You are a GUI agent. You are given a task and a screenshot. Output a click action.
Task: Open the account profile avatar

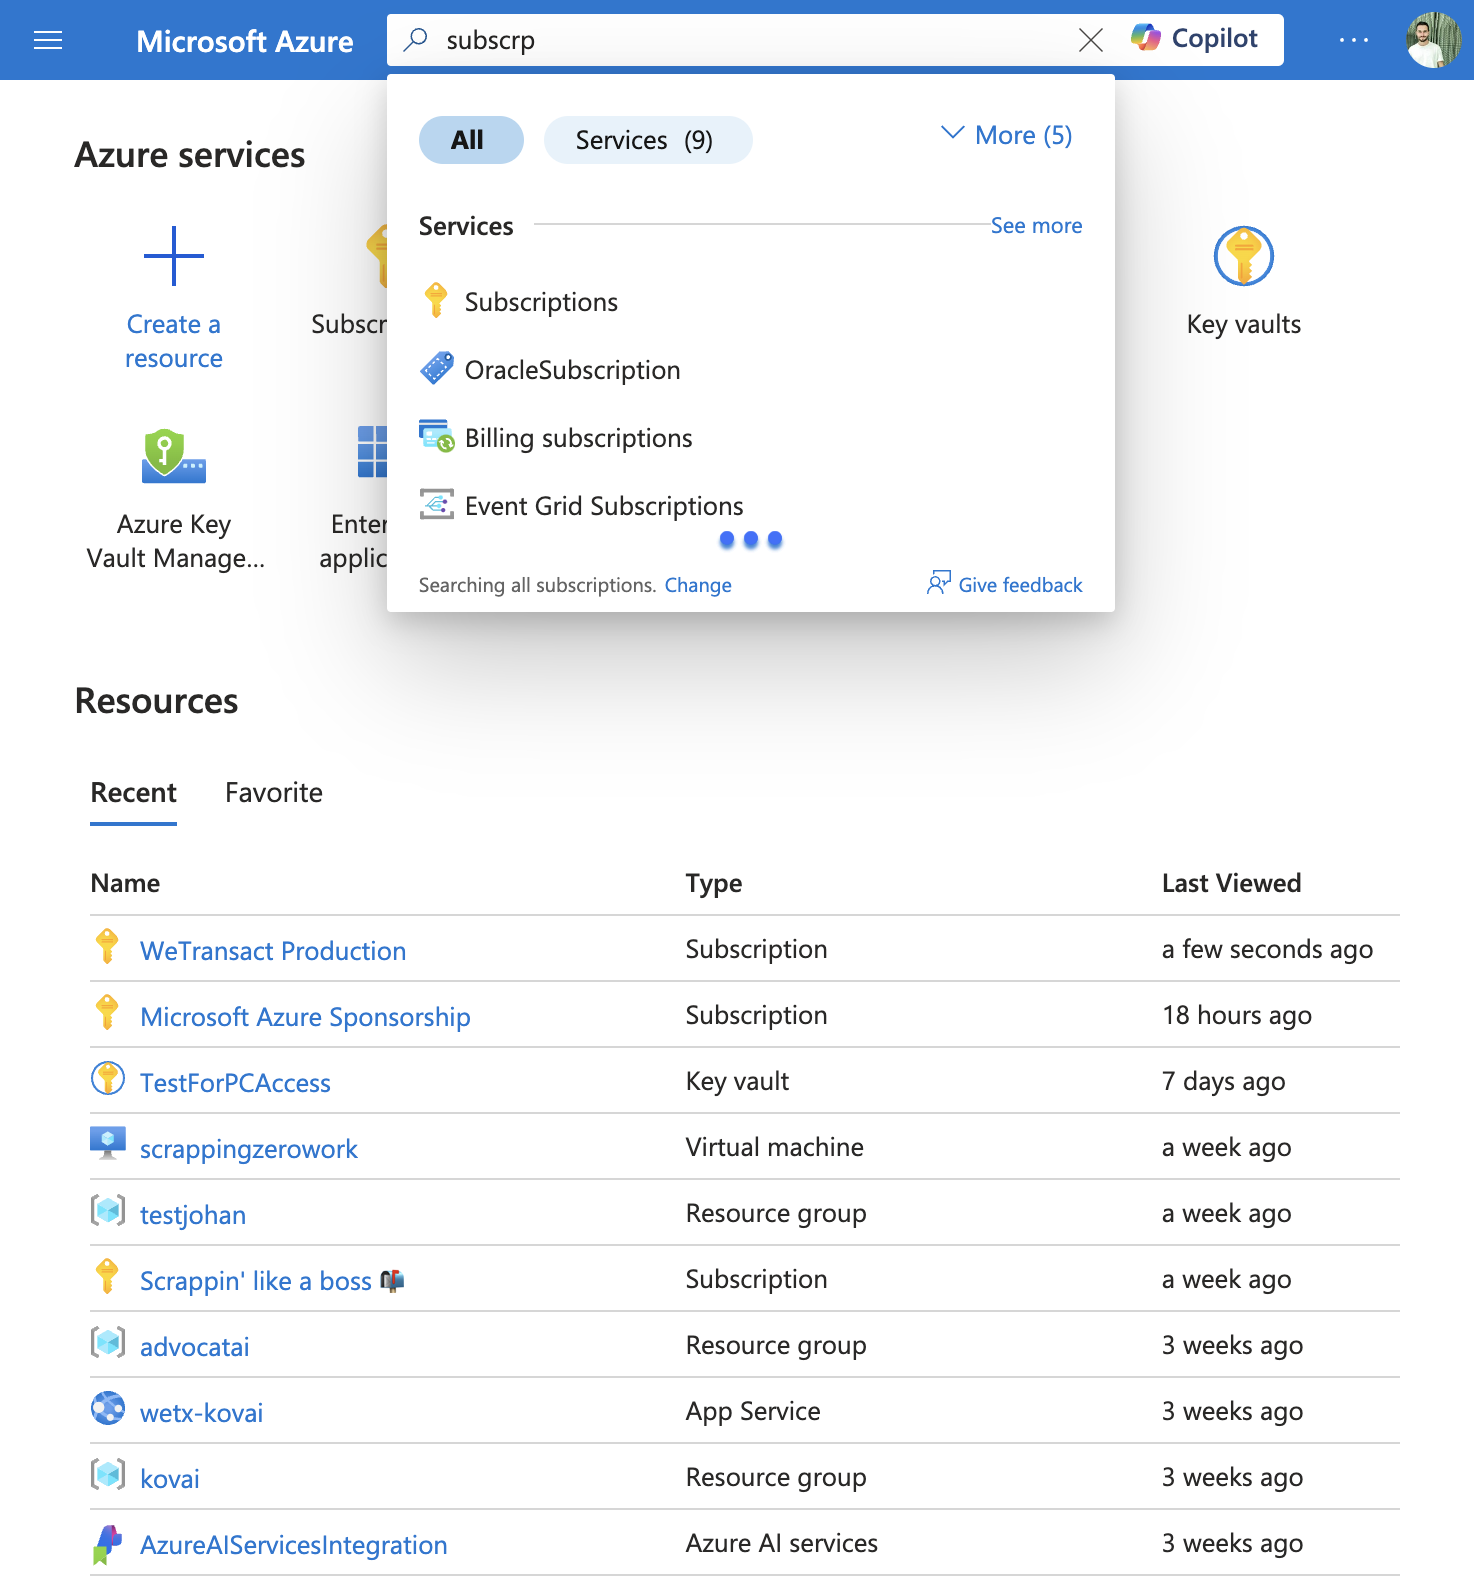[x=1434, y=40]
